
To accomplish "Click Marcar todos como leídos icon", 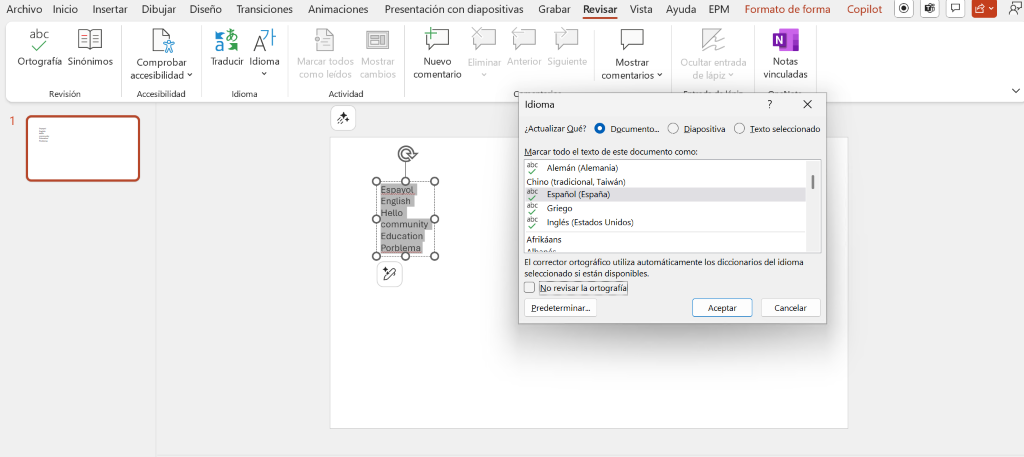I will (325, 40).
